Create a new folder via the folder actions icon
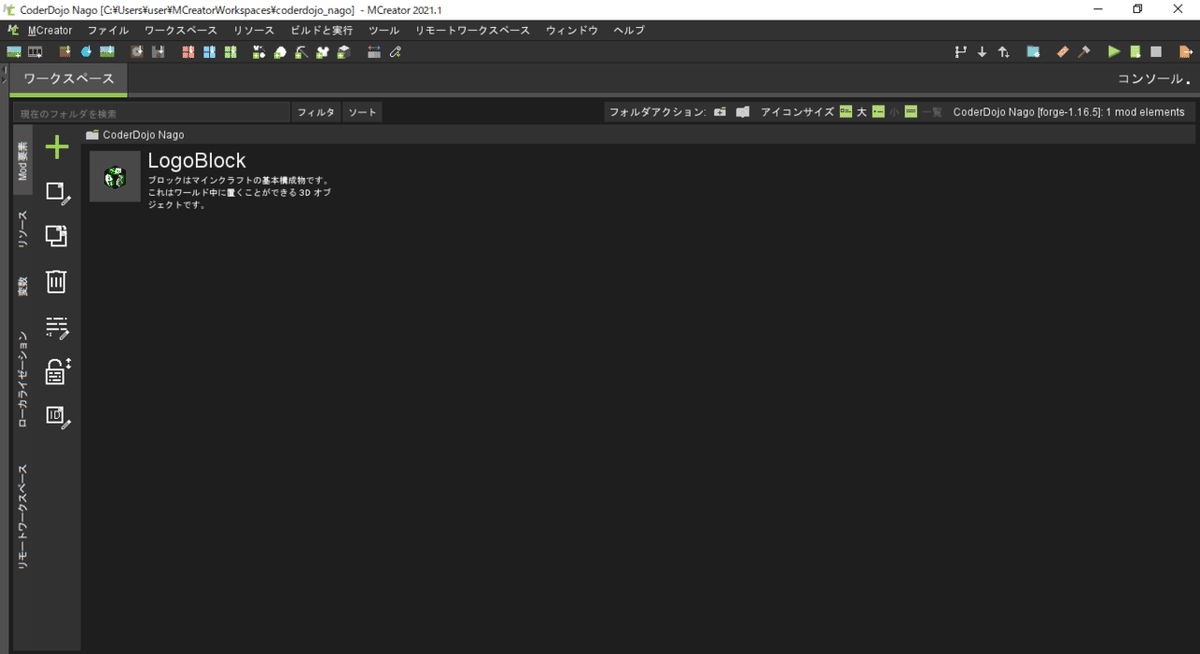 click(720, 112)
